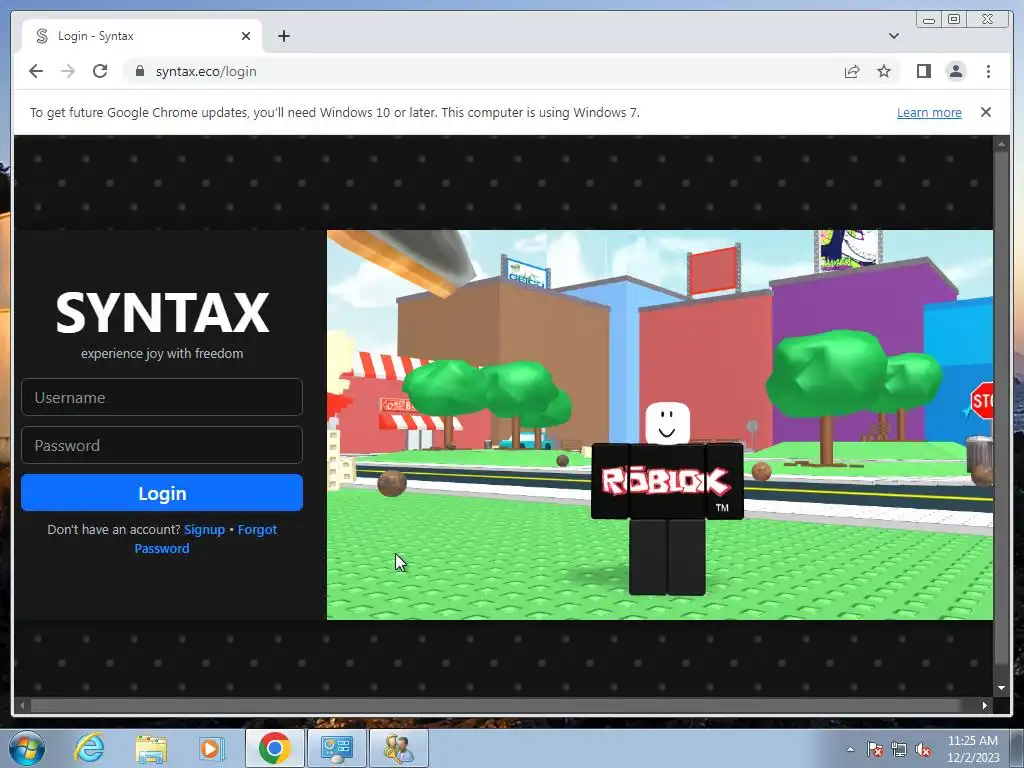This screenshot has height=768, width=1024.
Task: Open the Chrome side panel
Action: click(x=923, y=71)
